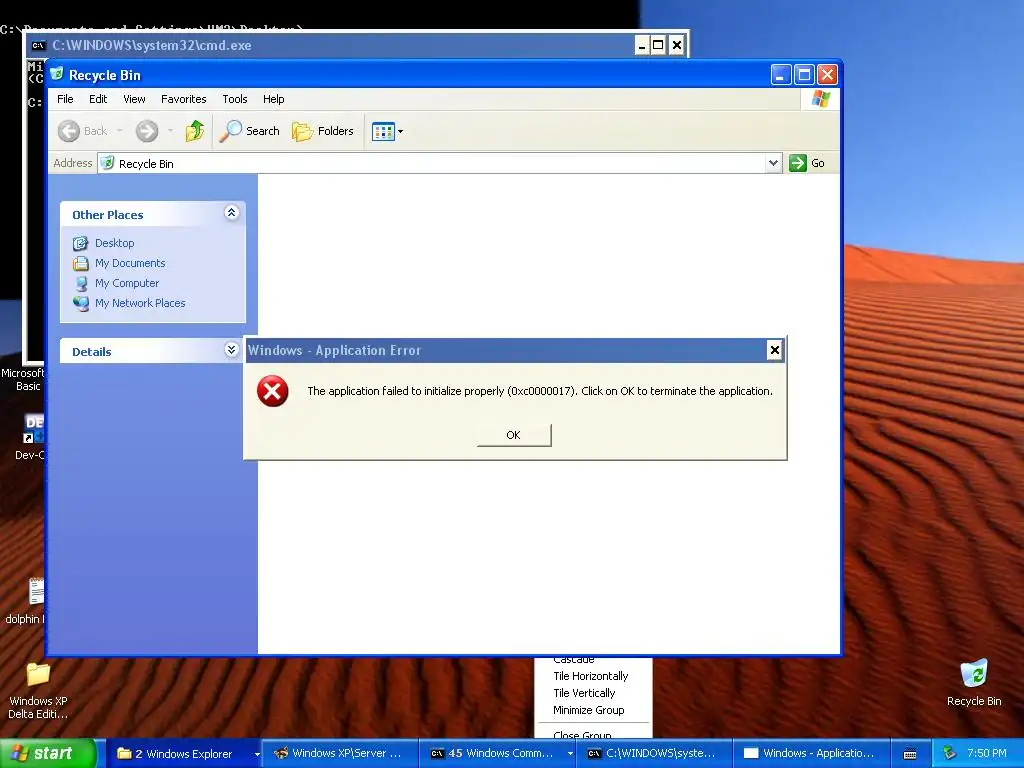
Task: Toggle the Folders pane button
Action: click(323, 131)
